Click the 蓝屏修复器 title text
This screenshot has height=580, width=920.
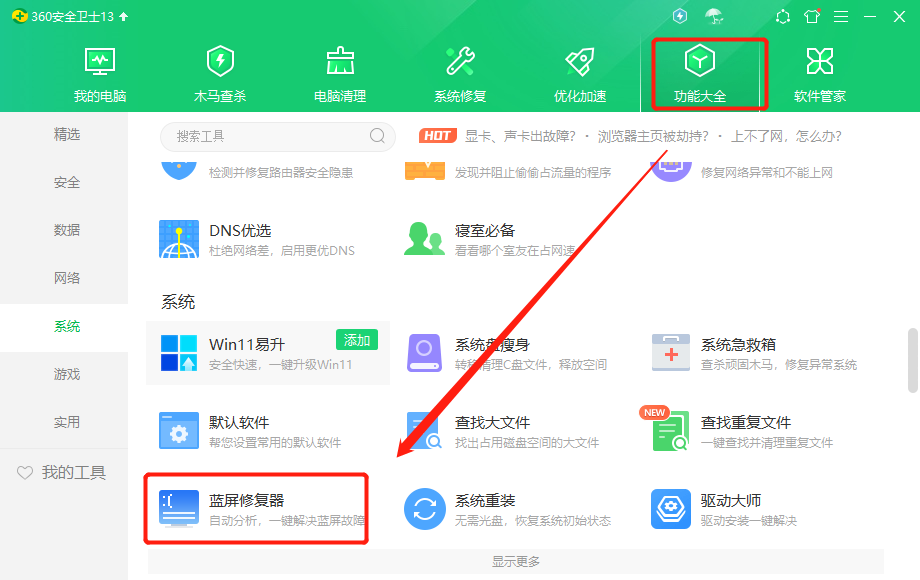click(246, 500)
